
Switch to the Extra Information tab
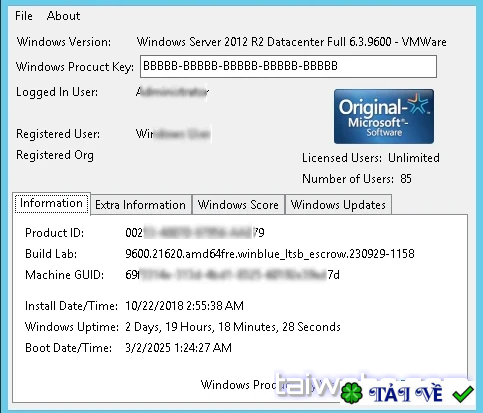tap(140, 205)
